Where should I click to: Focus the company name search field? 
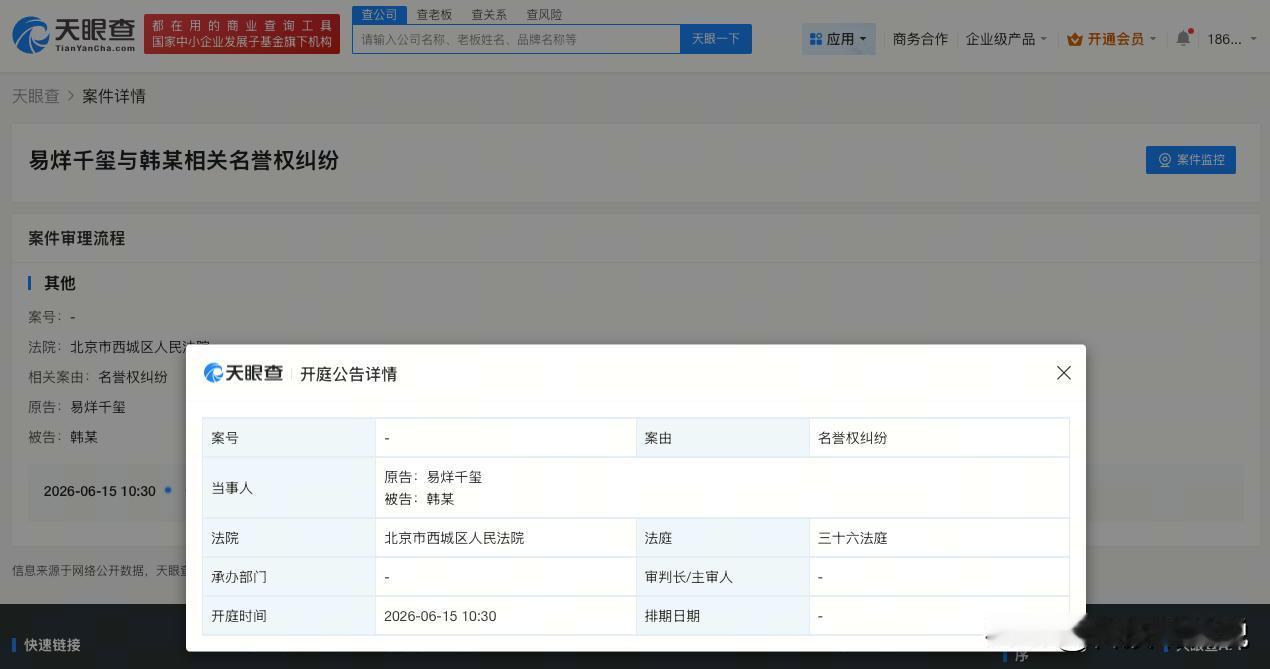coord(516,39)
